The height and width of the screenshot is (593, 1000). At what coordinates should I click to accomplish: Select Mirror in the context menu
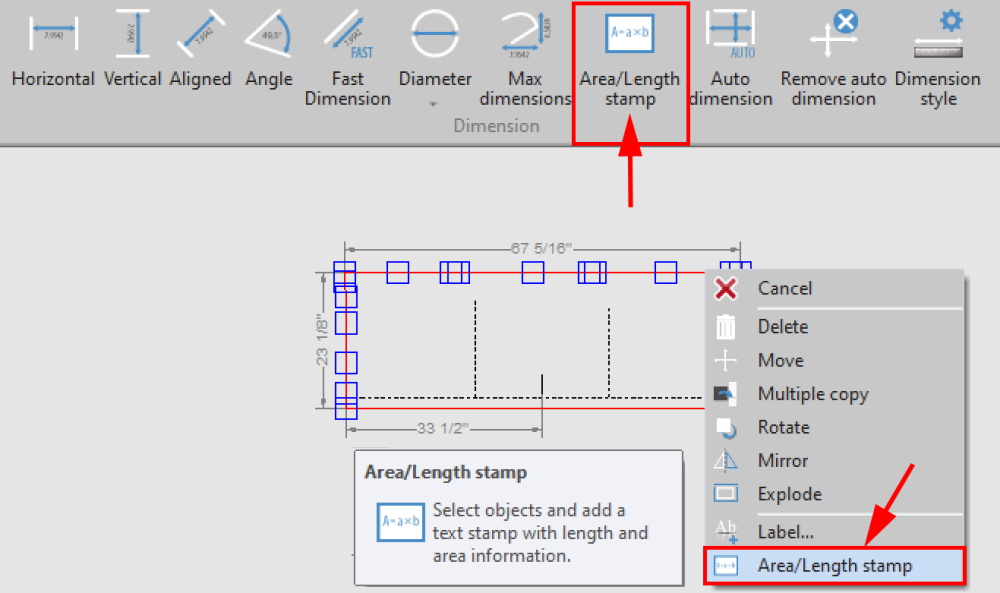click(x=782, y=460)
